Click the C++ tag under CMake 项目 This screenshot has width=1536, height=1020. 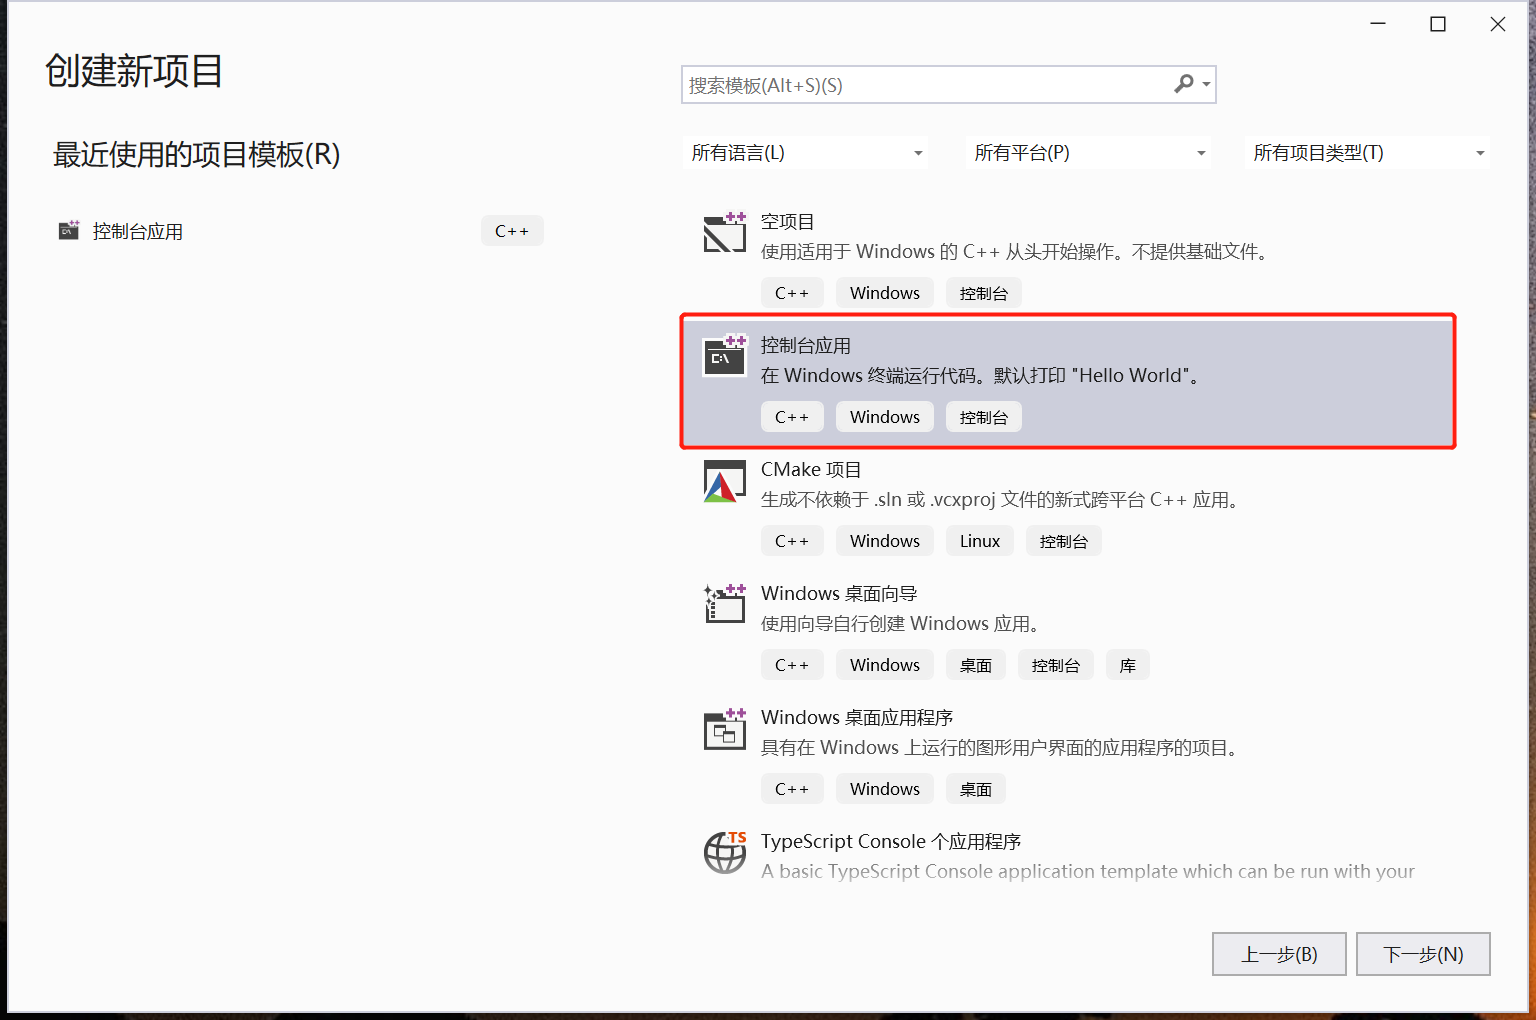(x=792, y=541)
